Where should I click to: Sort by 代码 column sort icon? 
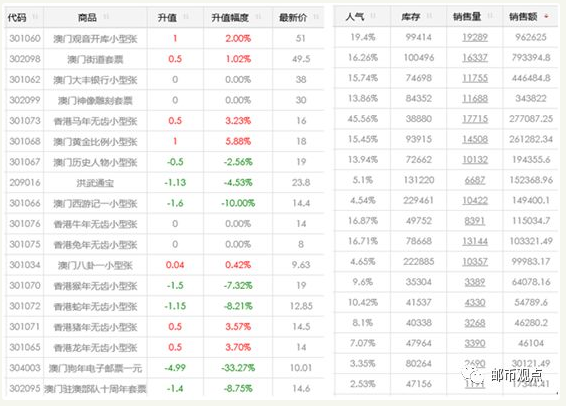[35, 17]
